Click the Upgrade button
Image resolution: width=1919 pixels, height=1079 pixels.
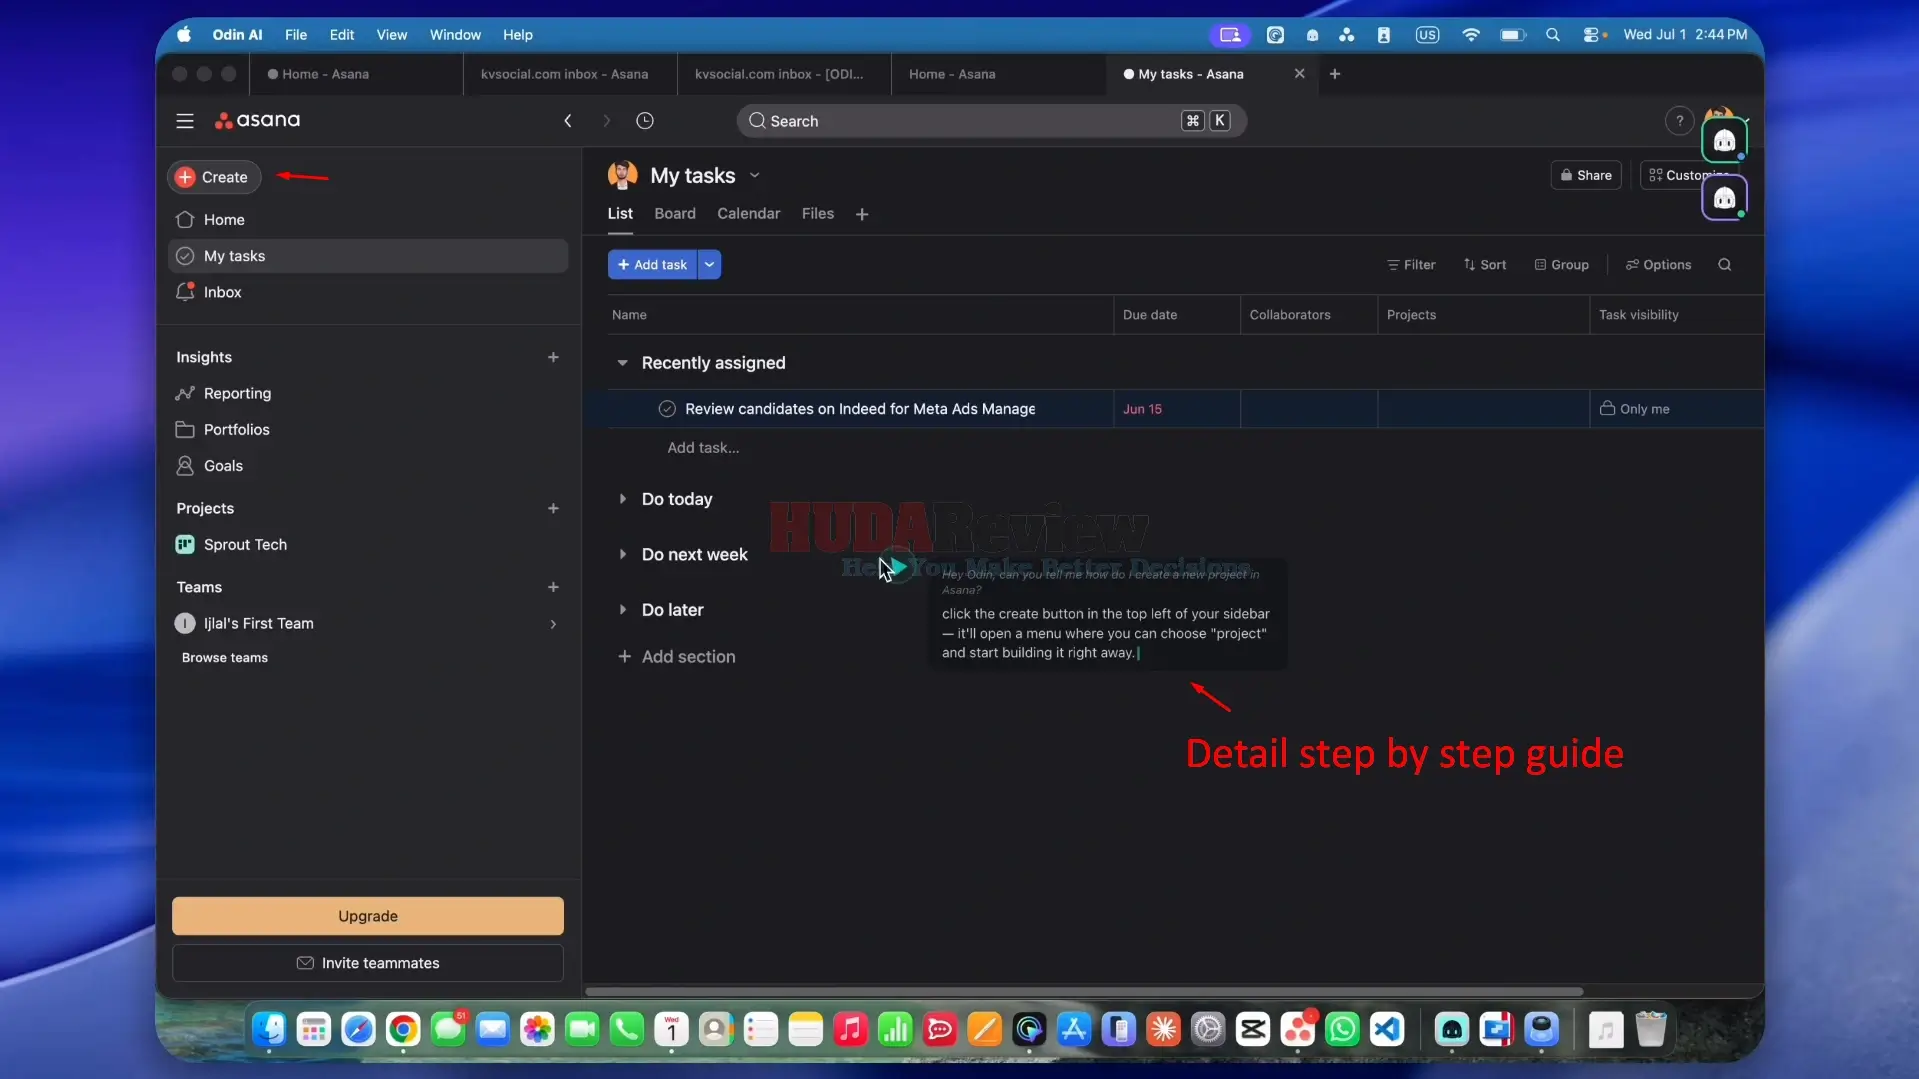(368, 916)
